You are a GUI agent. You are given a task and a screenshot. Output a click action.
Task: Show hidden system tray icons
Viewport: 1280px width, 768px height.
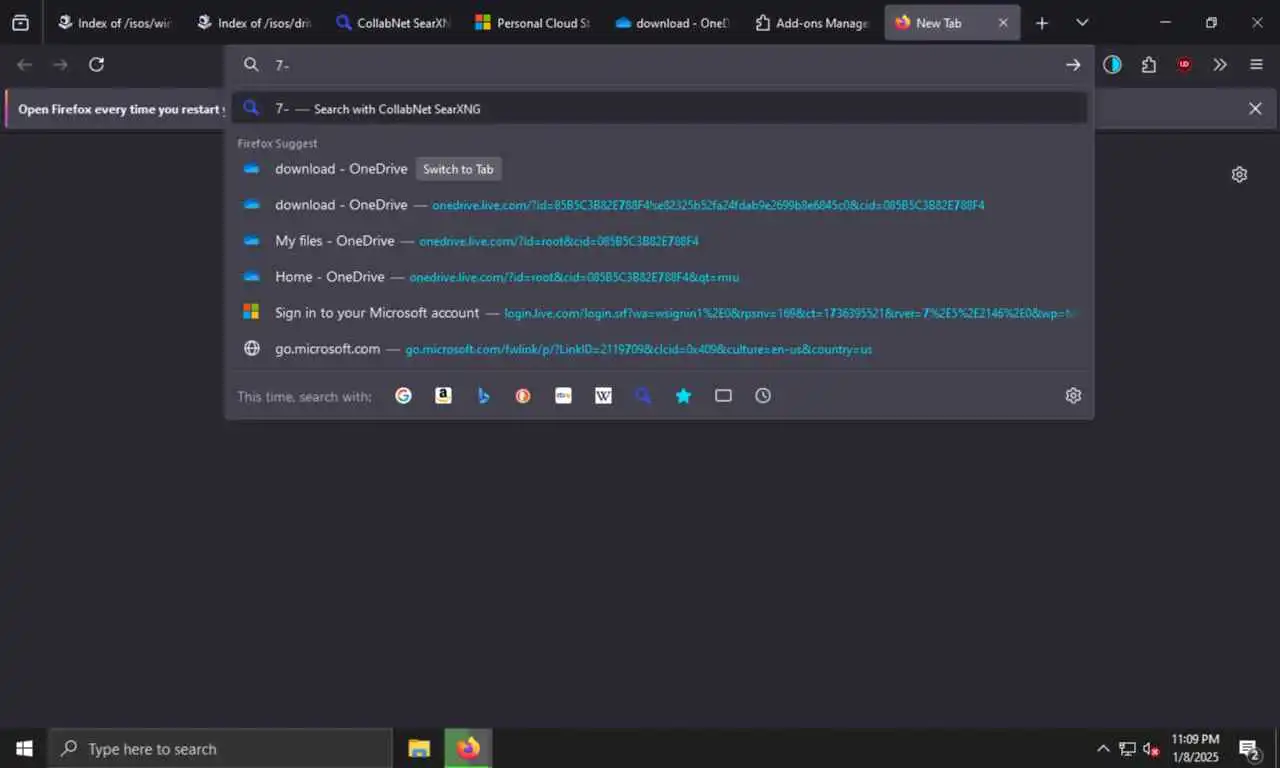[1103, 748]
